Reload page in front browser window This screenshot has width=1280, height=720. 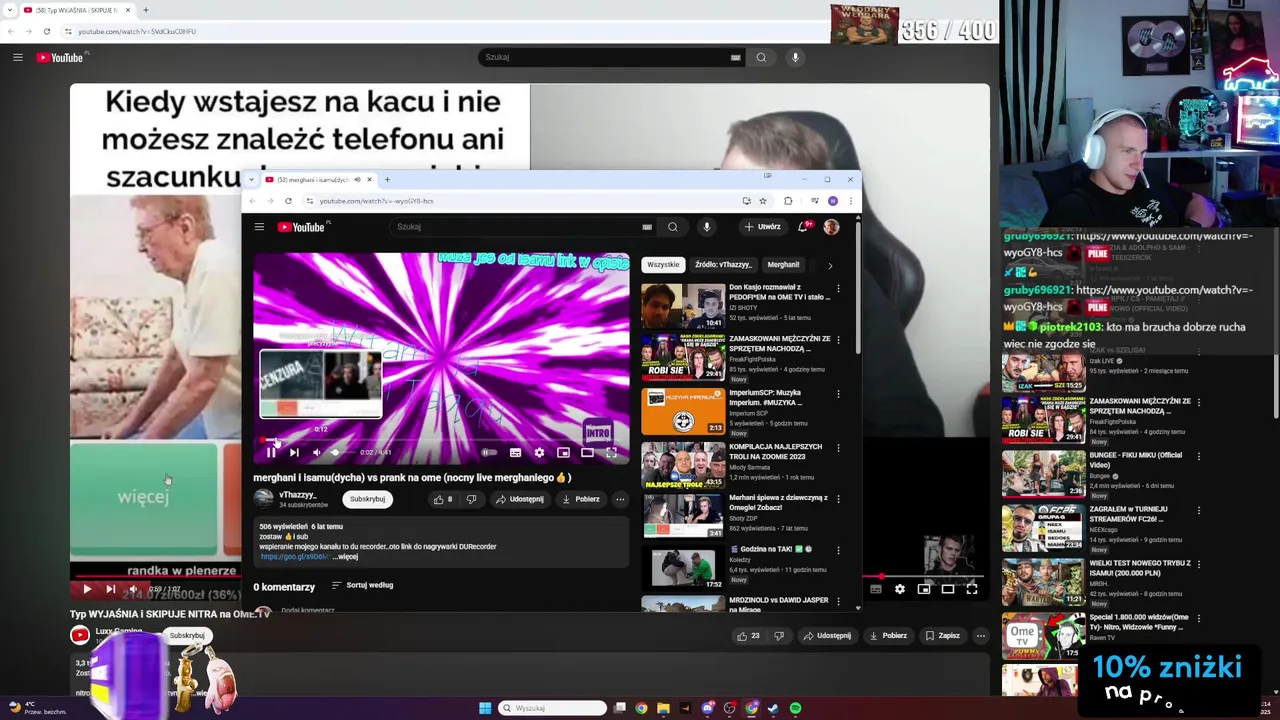pos(288,201)
